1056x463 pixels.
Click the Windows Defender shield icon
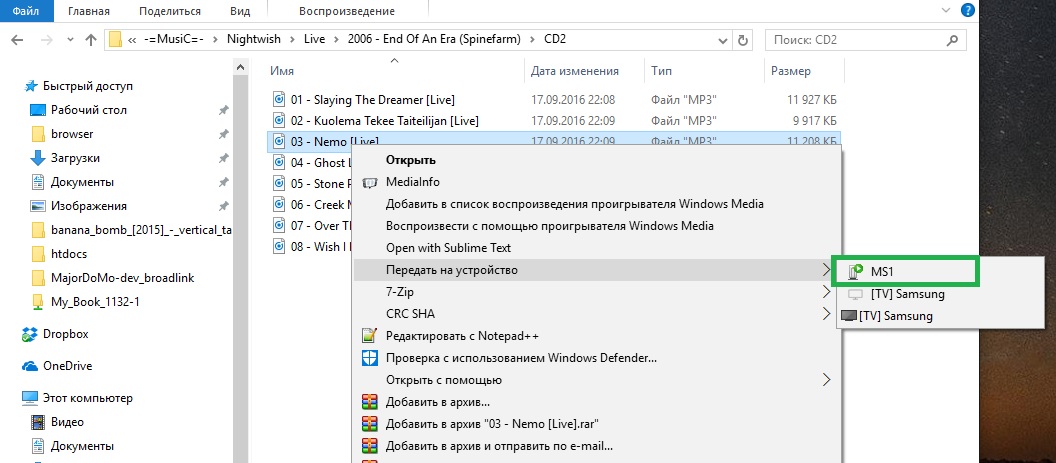click(370, 358)
